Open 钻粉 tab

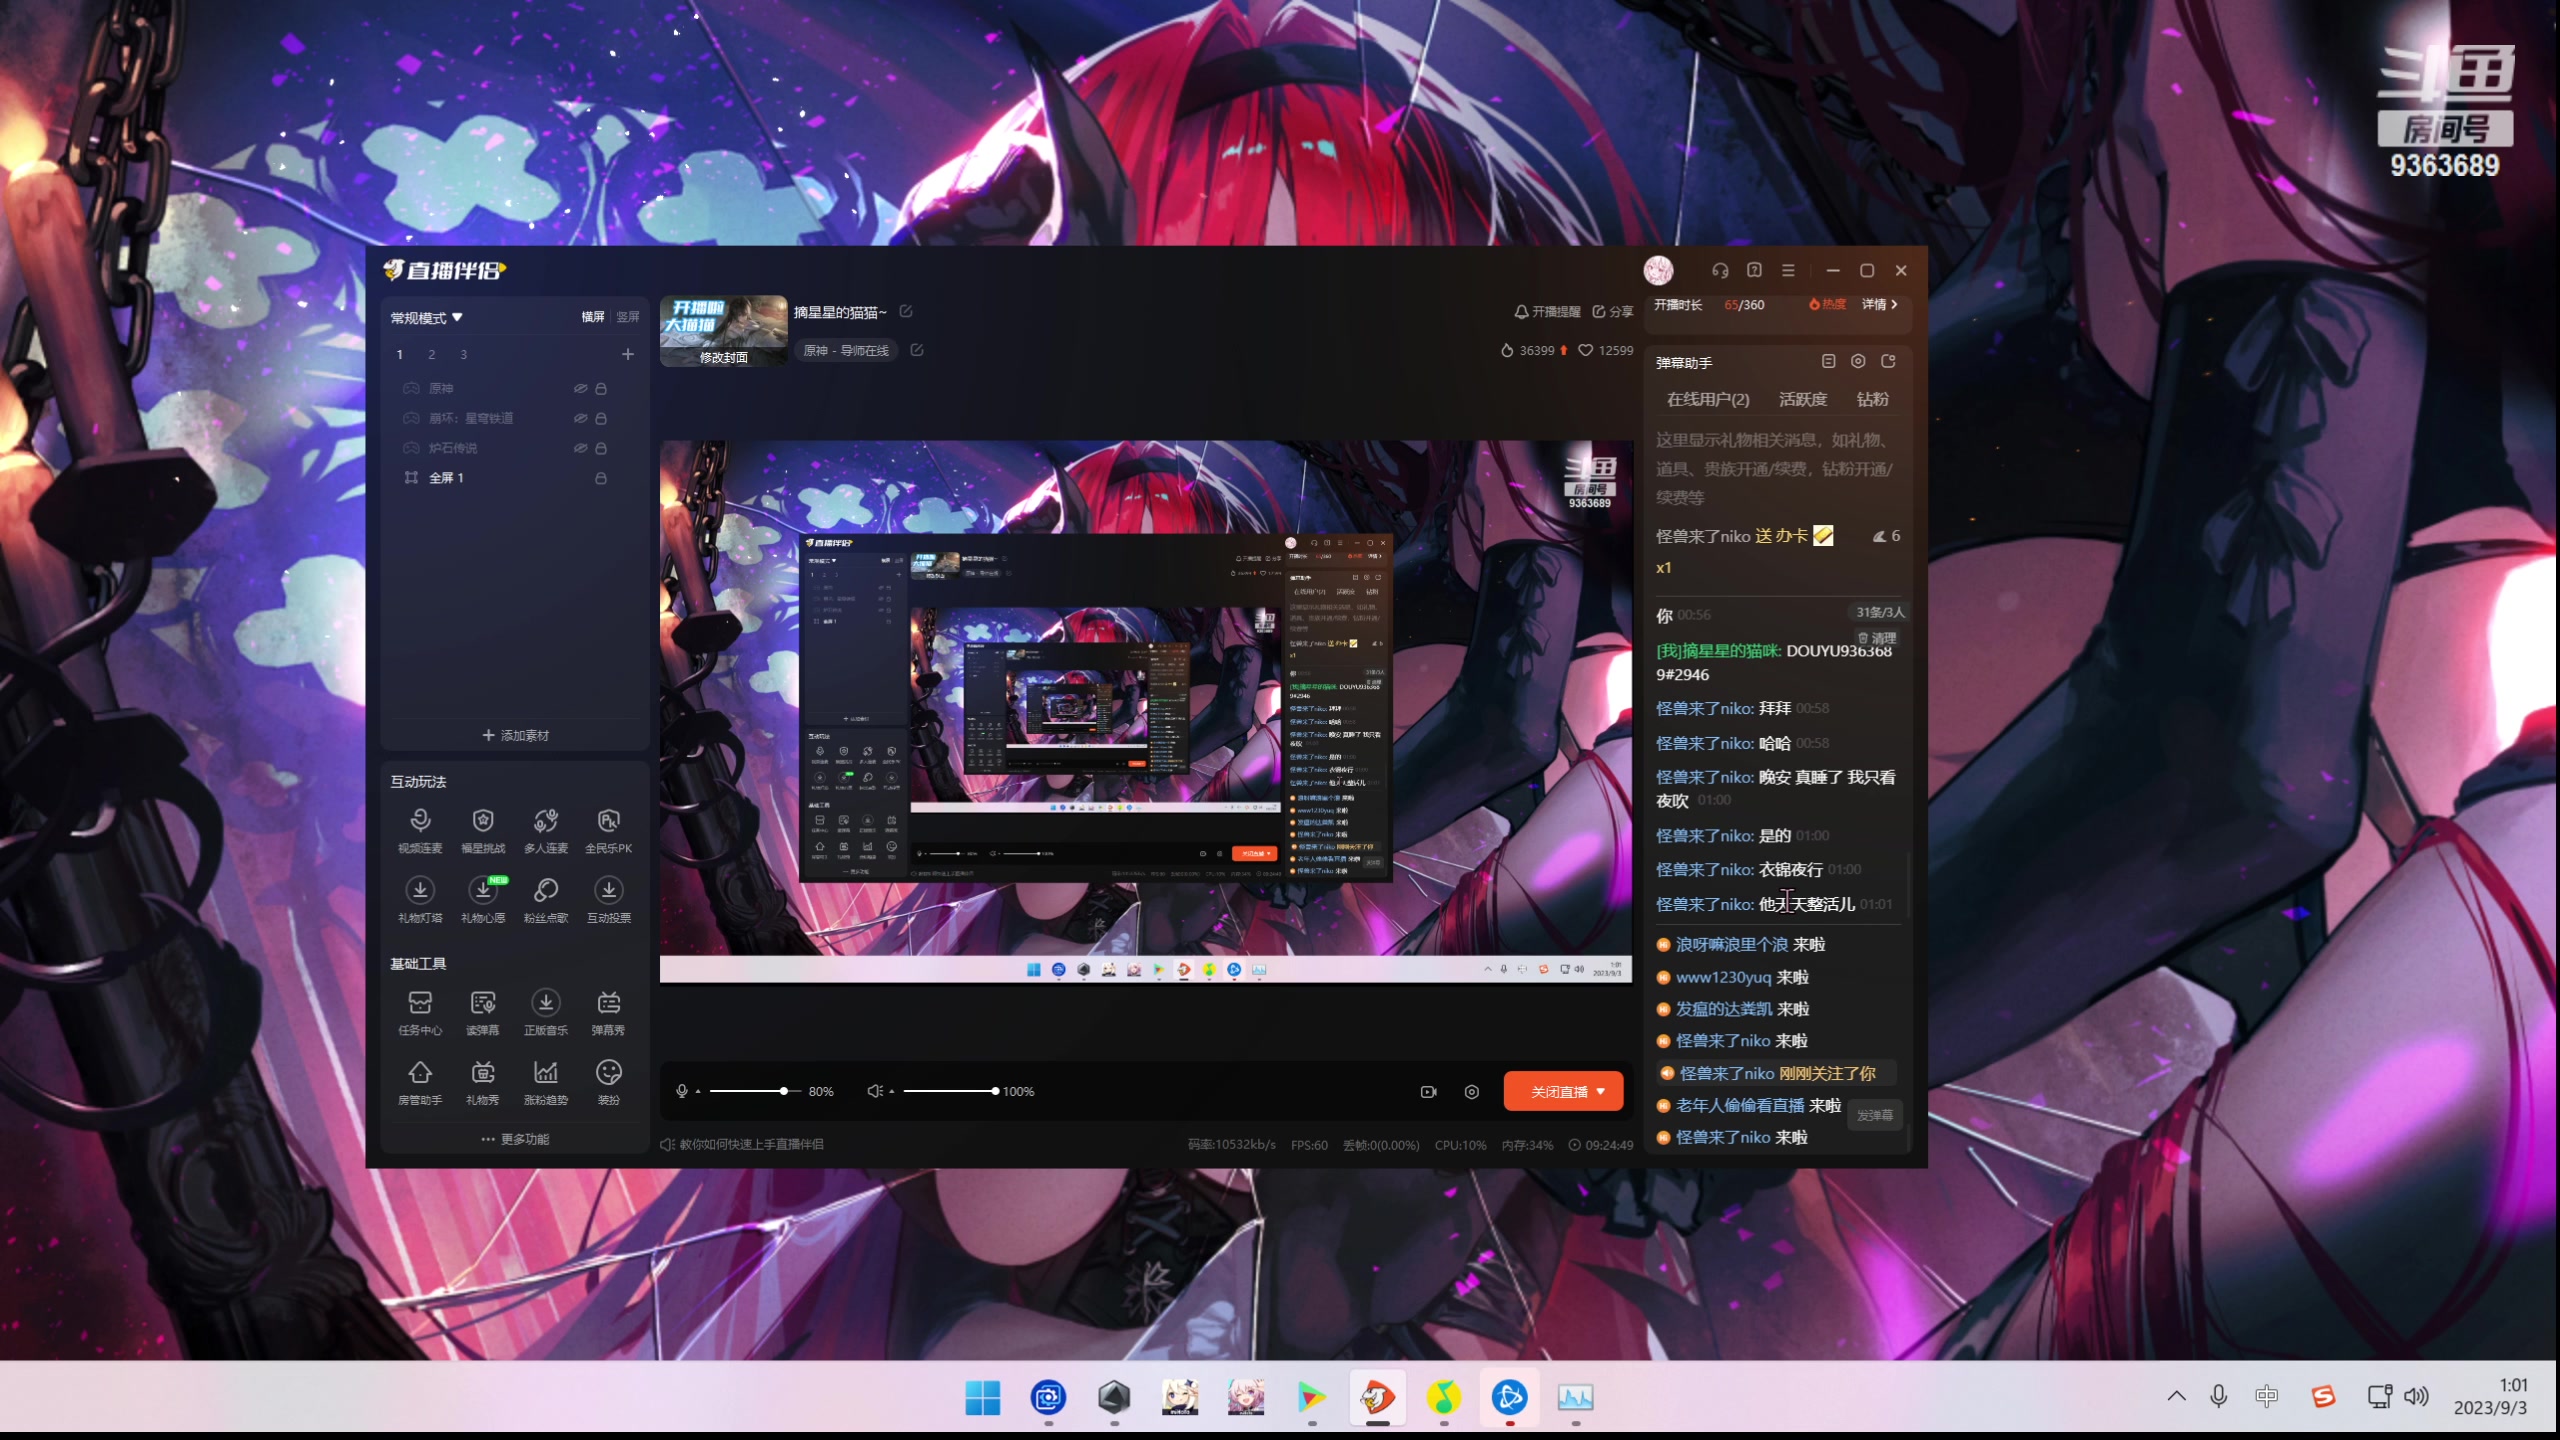point(1873,399)
